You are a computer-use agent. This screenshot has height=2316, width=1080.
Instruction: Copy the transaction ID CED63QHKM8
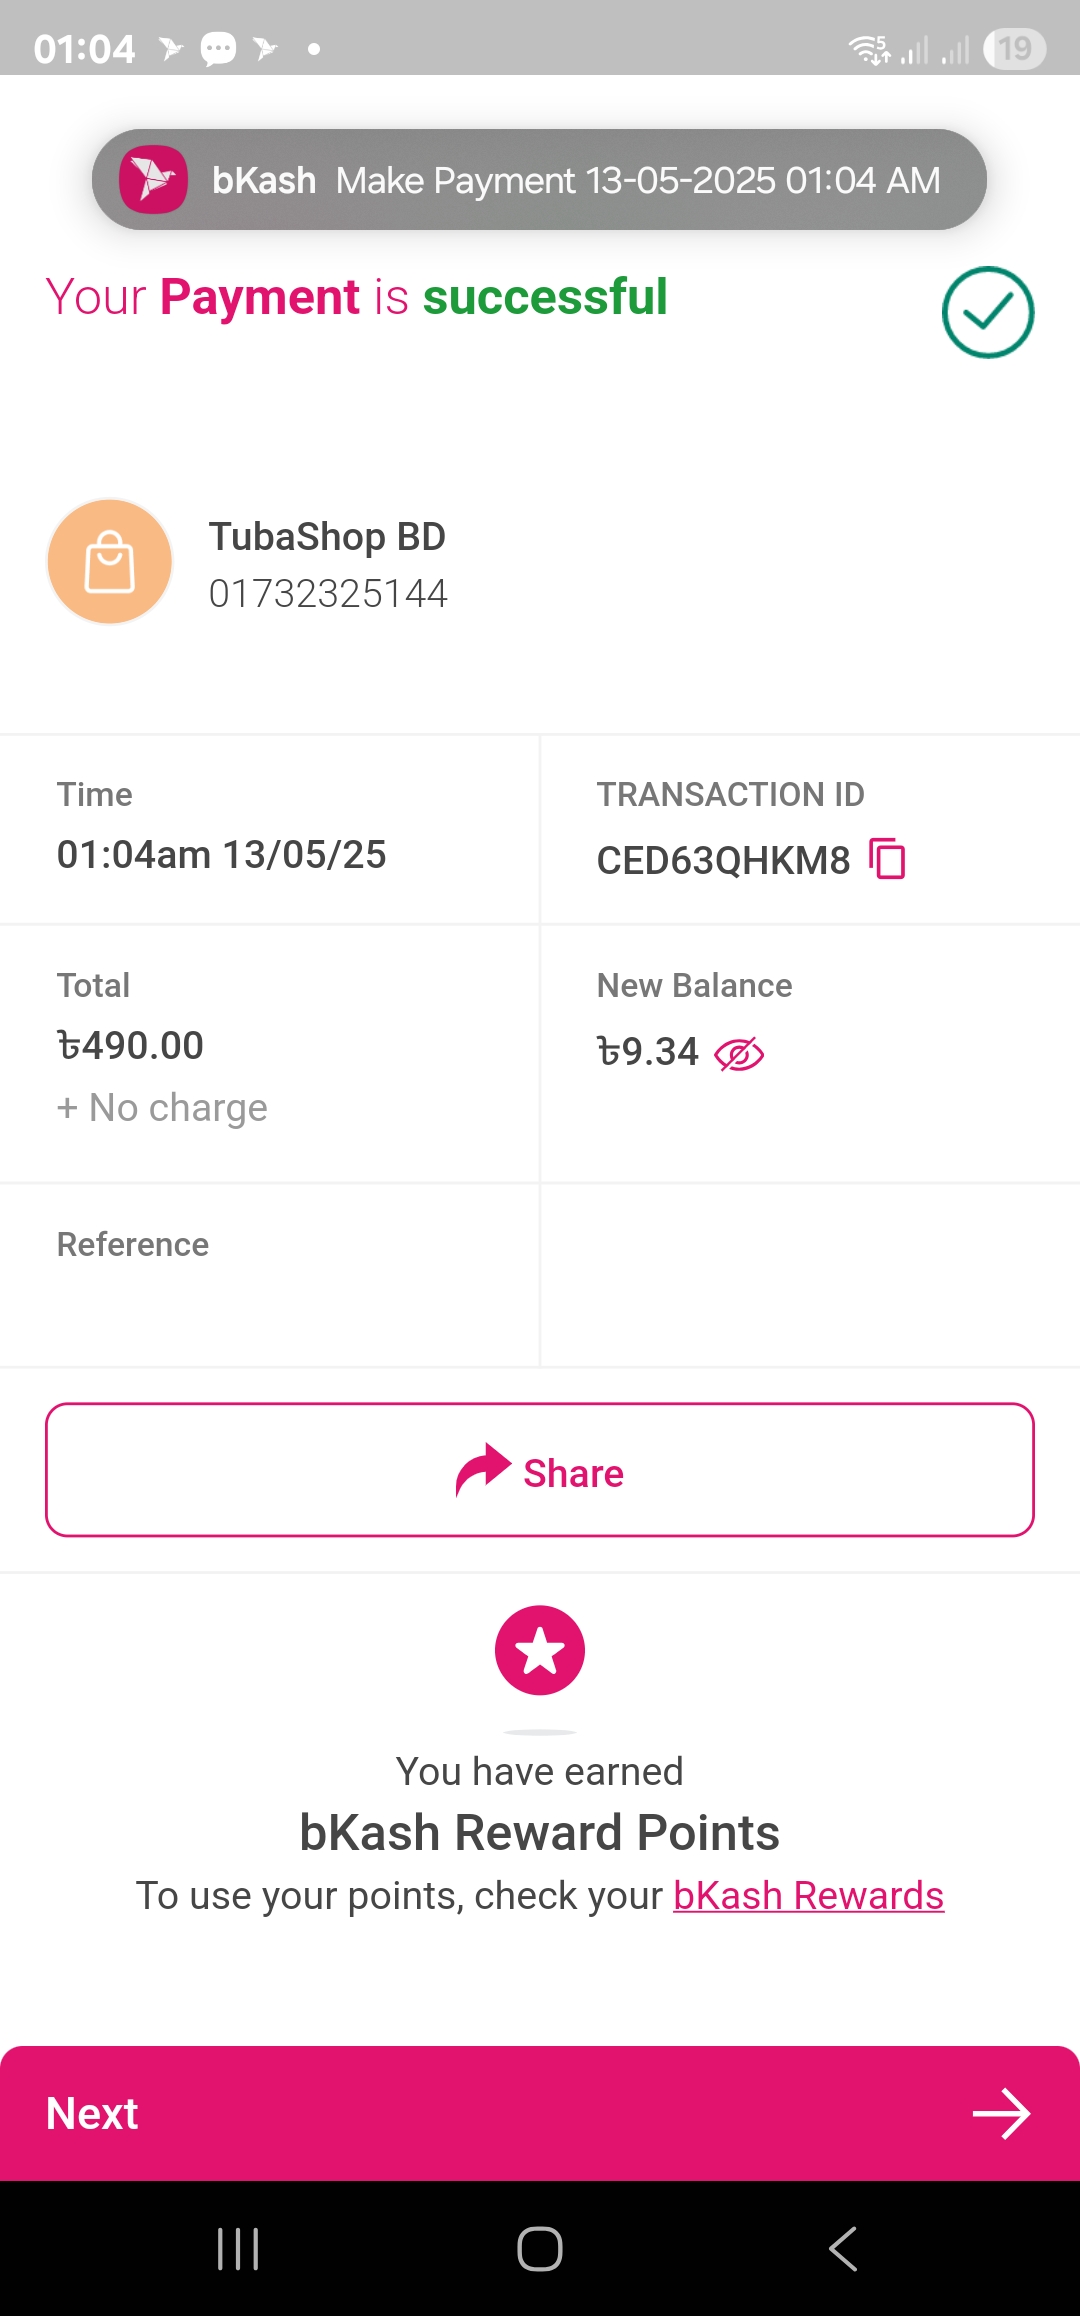pyautogui.click(x=887, y=859)
